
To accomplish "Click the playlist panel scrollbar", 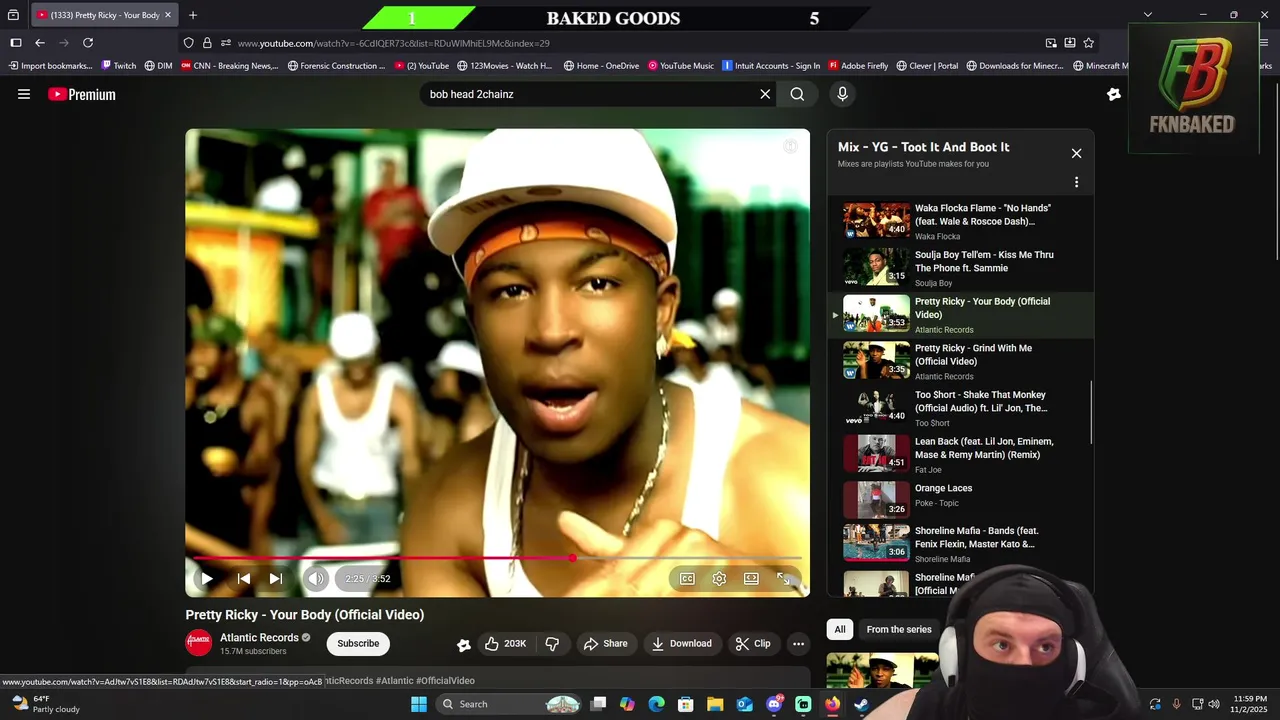I will pyautogui.click(x=1091, y=412).
